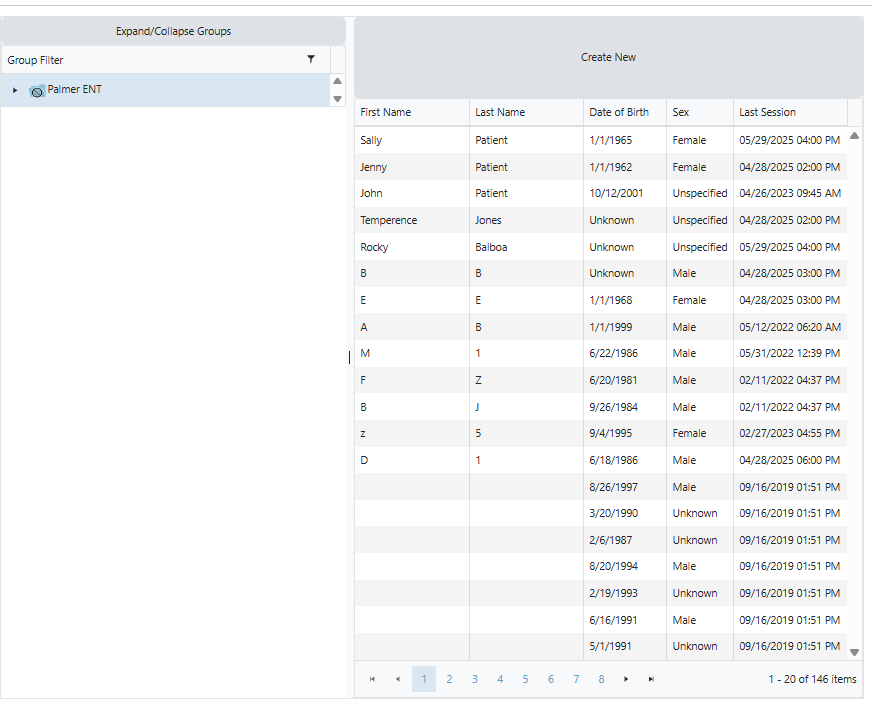Go to next page with the arrow icon
876x710 pixels.
click(x=625, y=678)
